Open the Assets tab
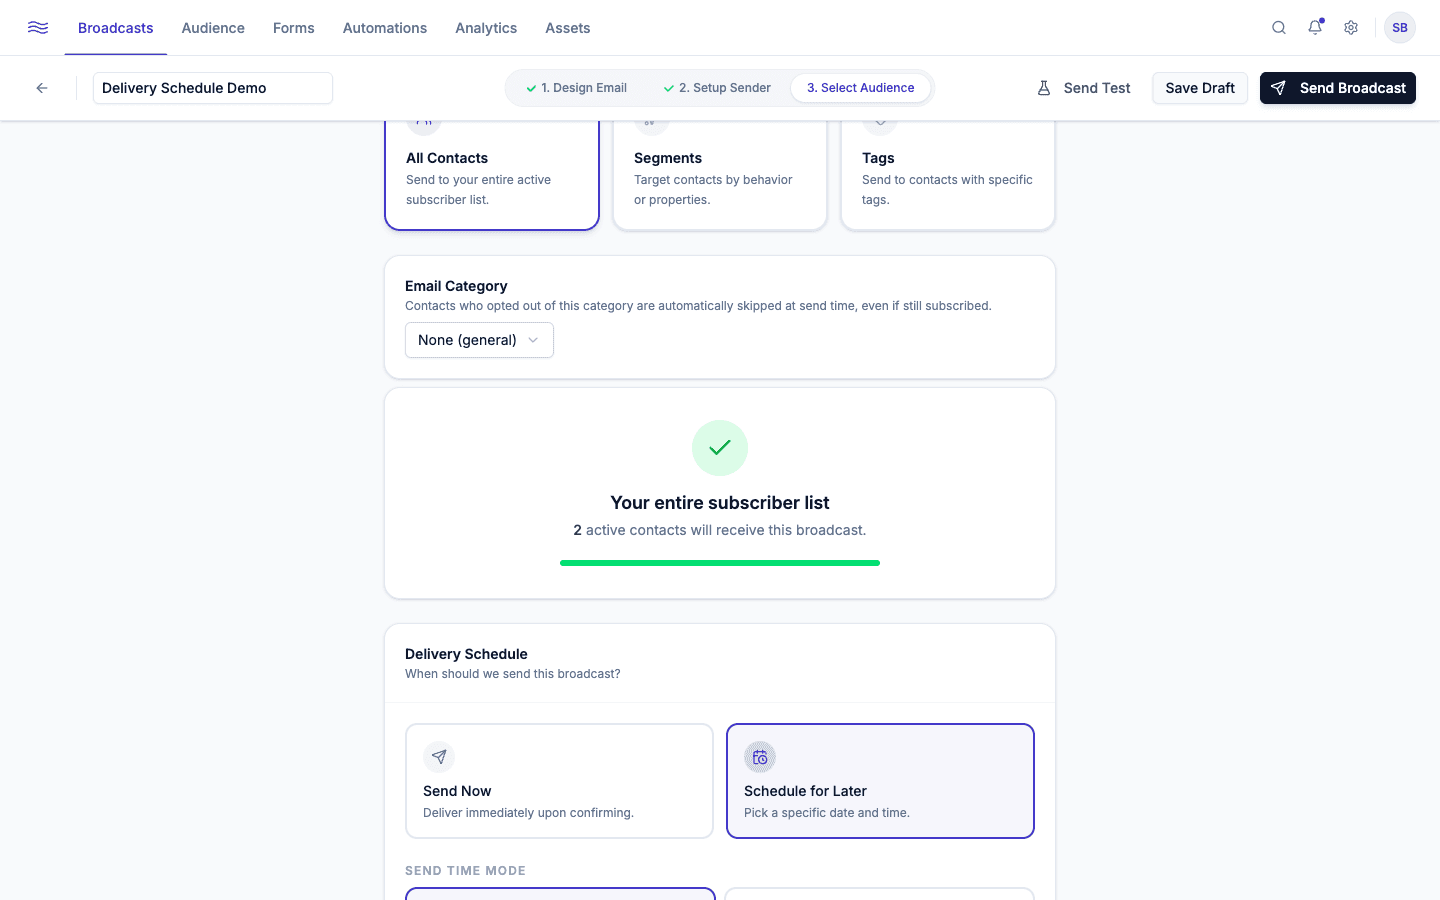 (568, 28)
